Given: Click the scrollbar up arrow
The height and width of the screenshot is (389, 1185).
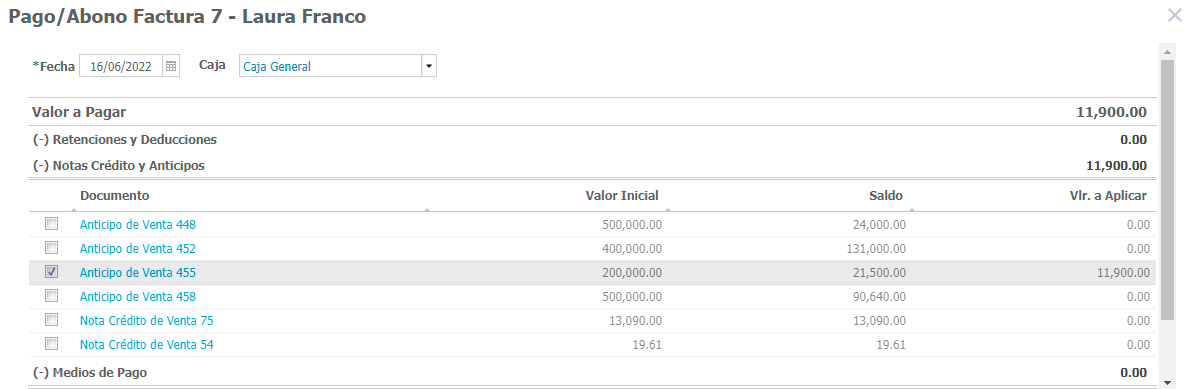Looking at the screenshot, I should [1166, 50].
